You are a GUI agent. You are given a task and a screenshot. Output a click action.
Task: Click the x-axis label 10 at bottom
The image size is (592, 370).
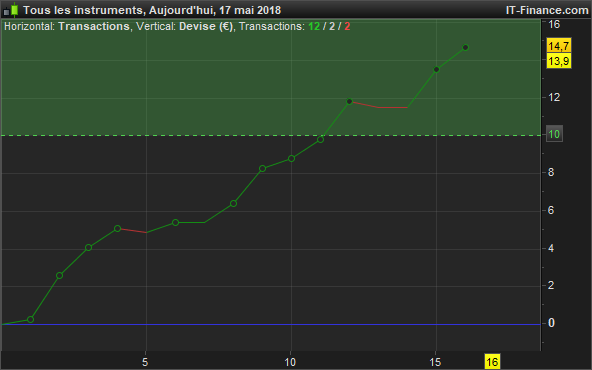click(290, 362)
